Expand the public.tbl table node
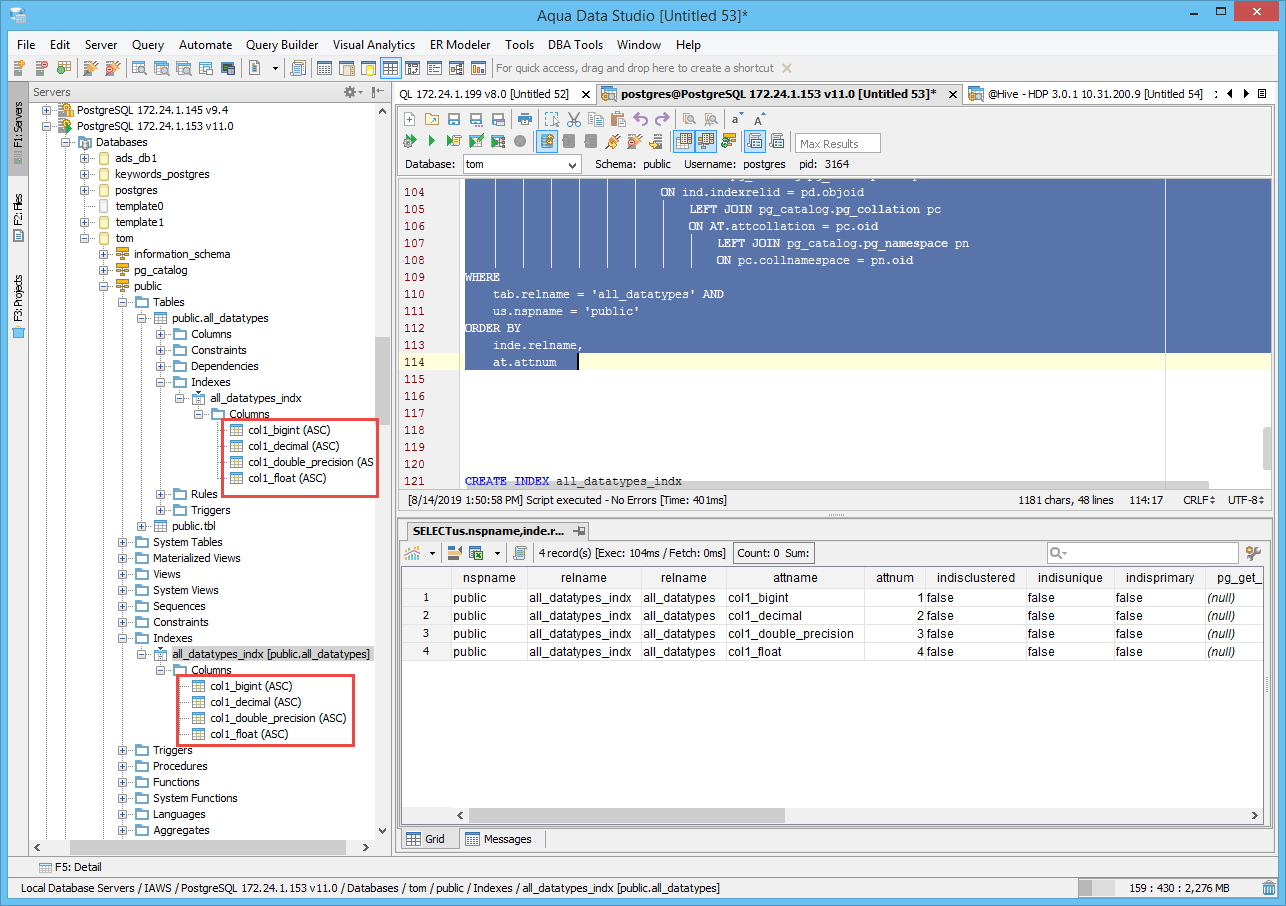Image resolution: width=1286 pixels, height=906 pixels. click(x=141, y=526)
